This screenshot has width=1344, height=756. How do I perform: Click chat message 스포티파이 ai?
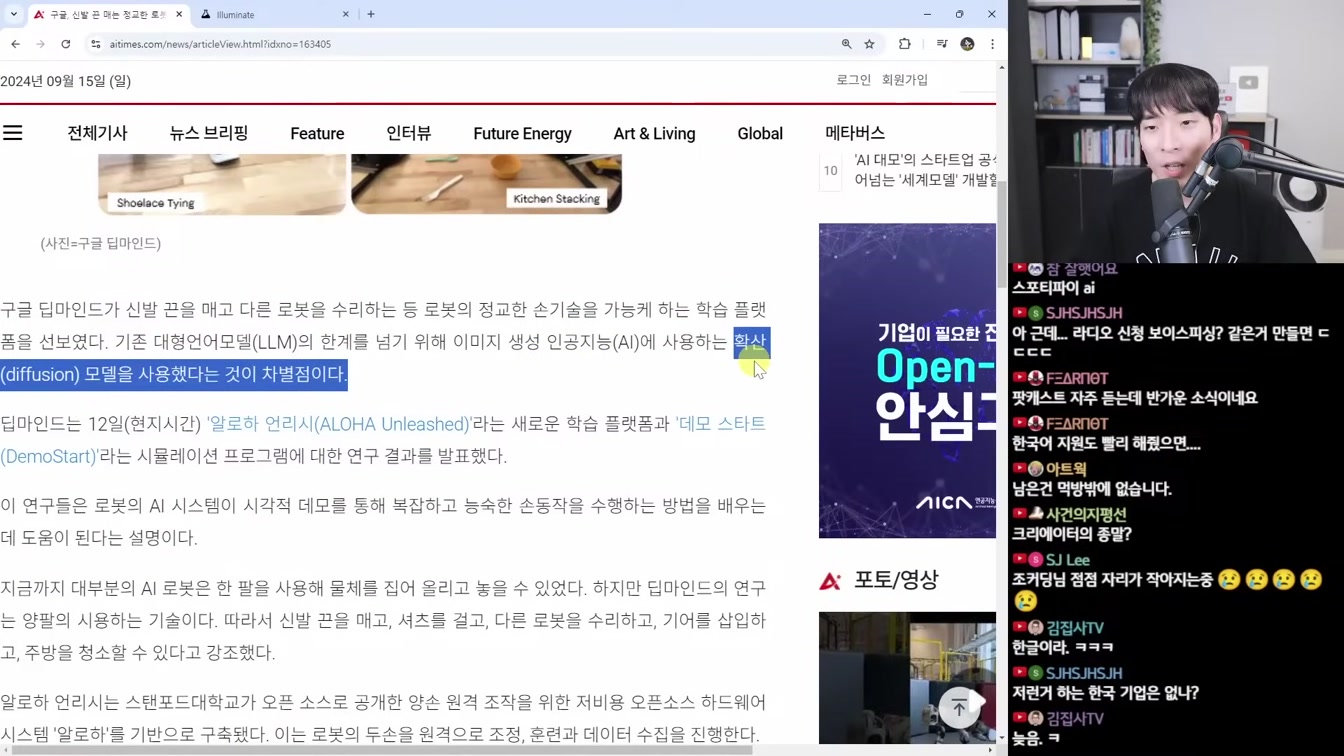(x=1053, y=288)
